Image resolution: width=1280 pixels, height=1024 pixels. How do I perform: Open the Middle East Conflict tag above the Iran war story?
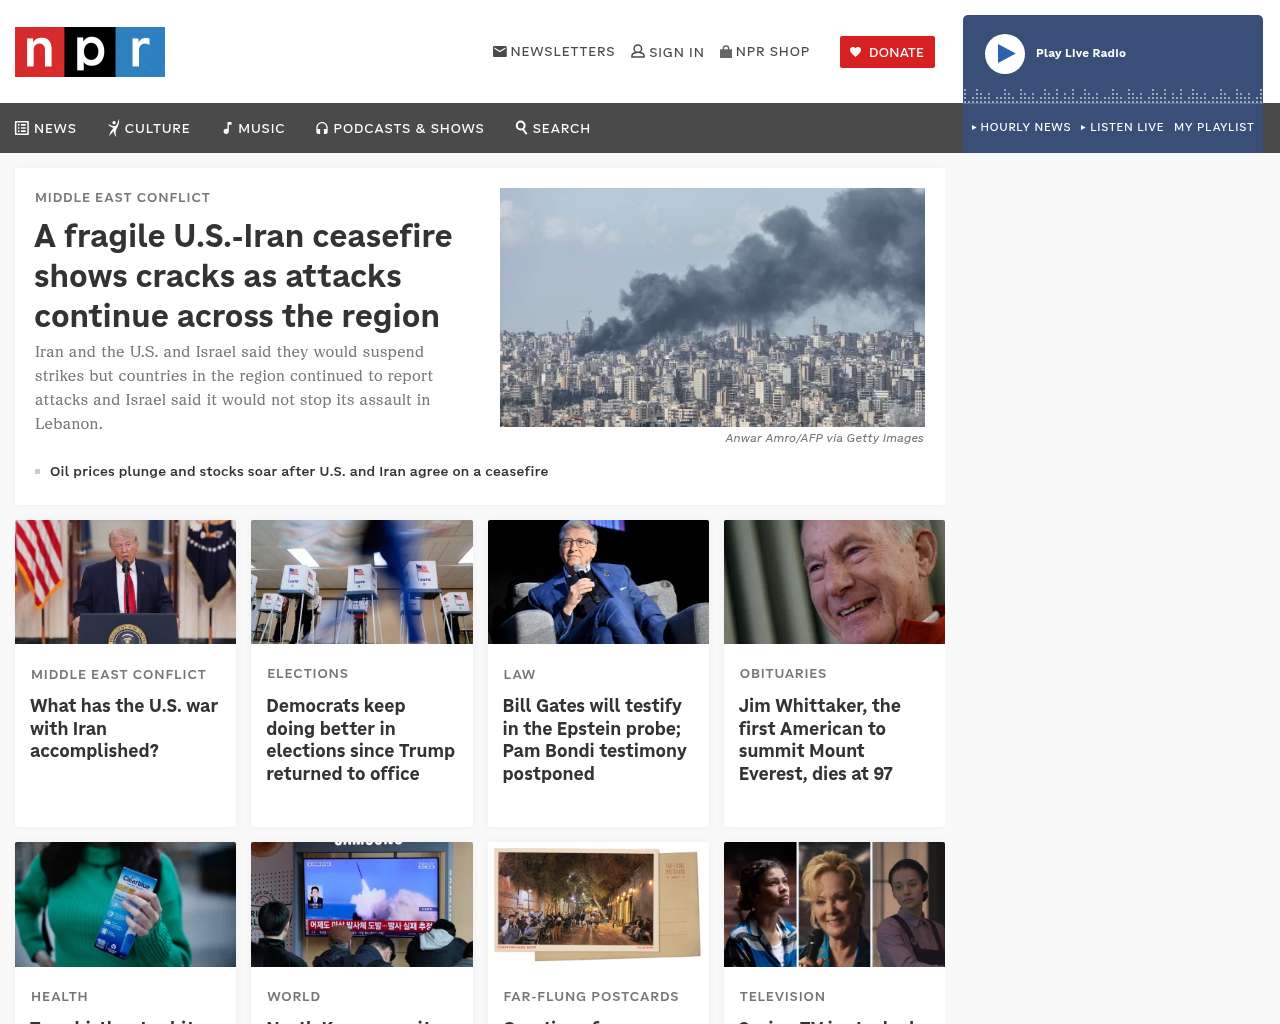tap(118, 674)
